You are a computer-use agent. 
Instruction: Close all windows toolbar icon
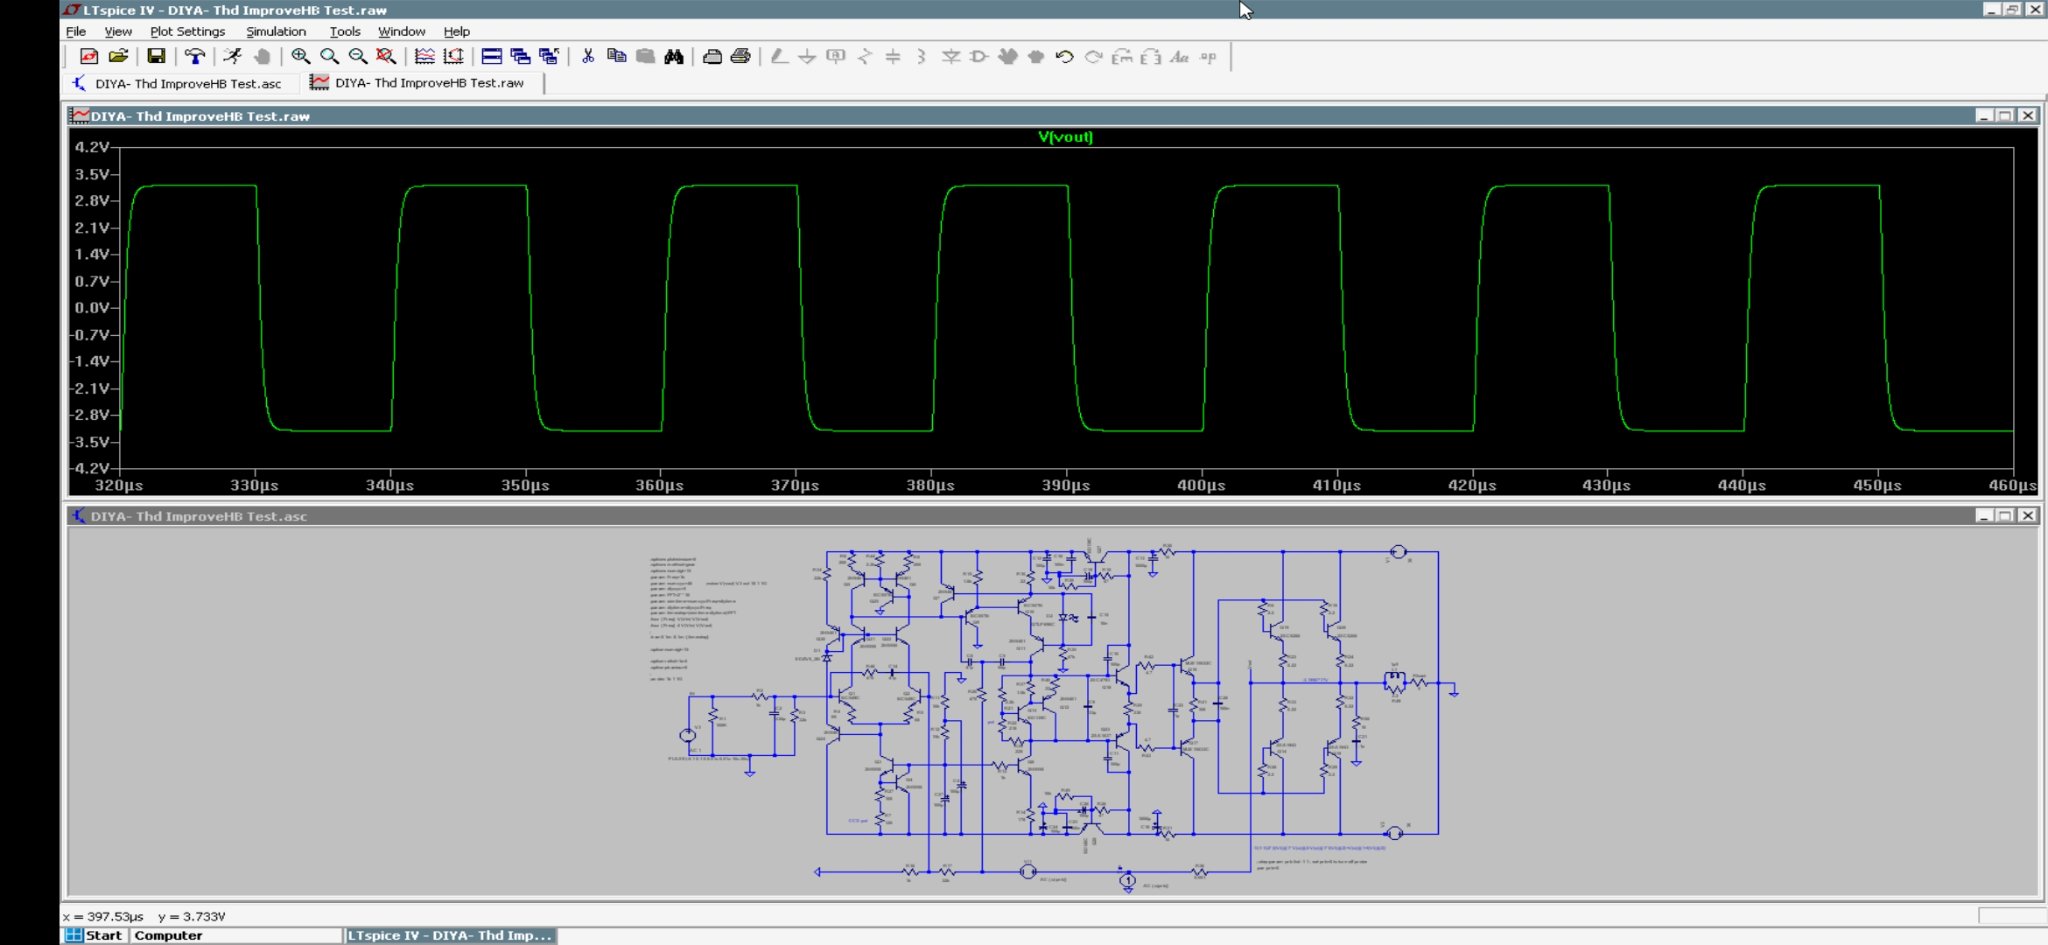(549, 57)
